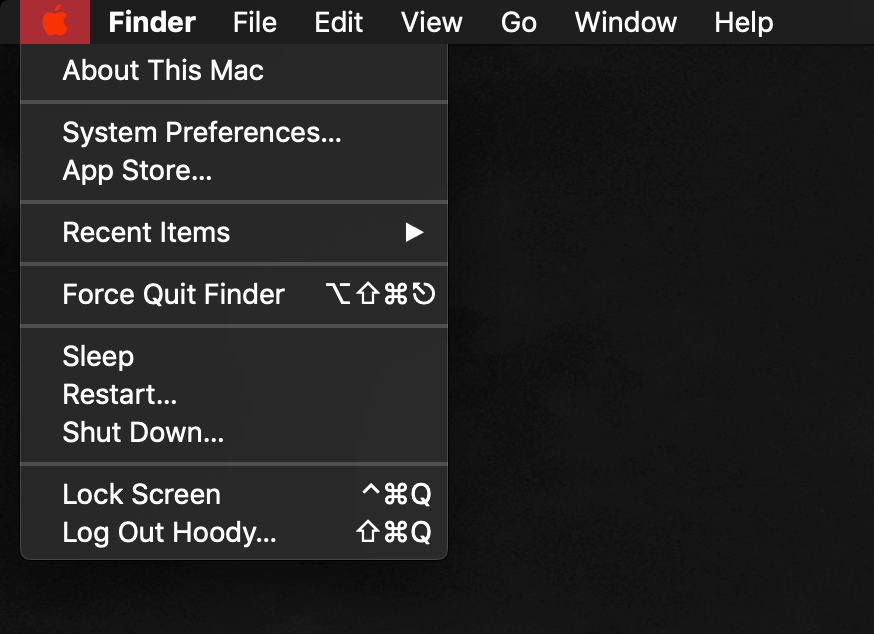The image size is (874, 634).
Task: Launch App Store from the Apple menu
Action: tap(234, 171)
